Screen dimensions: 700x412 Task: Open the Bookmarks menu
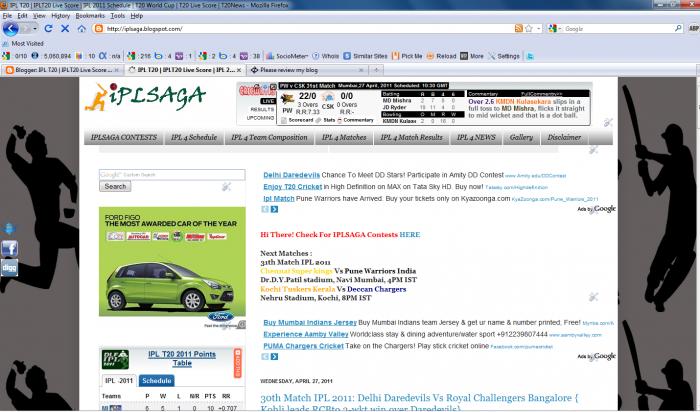pos(90,16)
